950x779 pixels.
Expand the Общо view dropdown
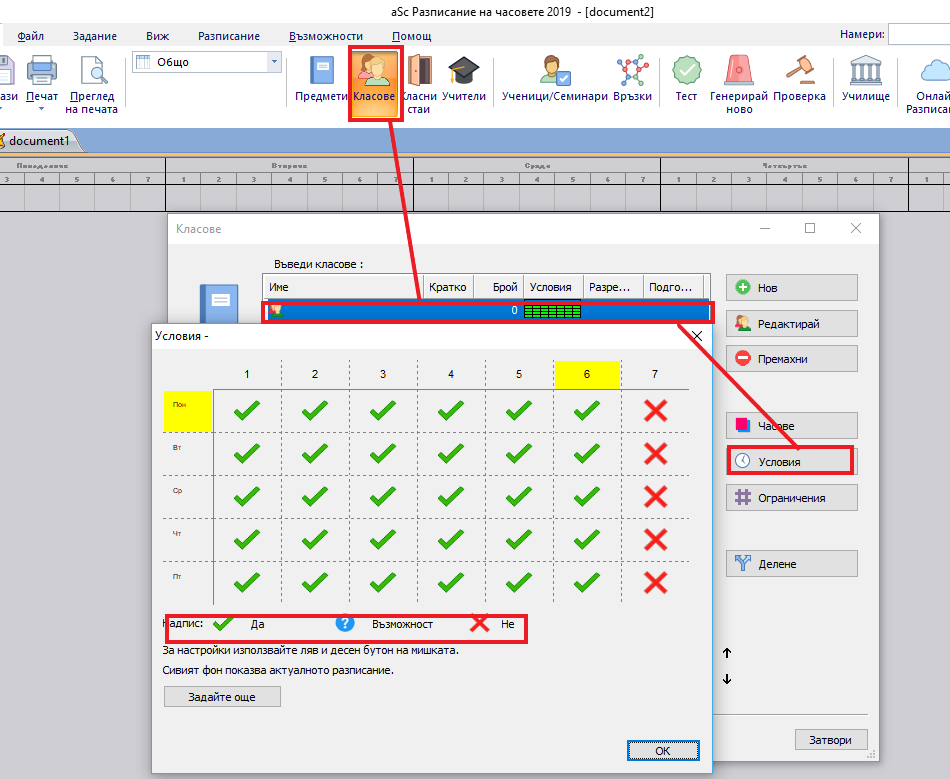[x=274, y=62]
